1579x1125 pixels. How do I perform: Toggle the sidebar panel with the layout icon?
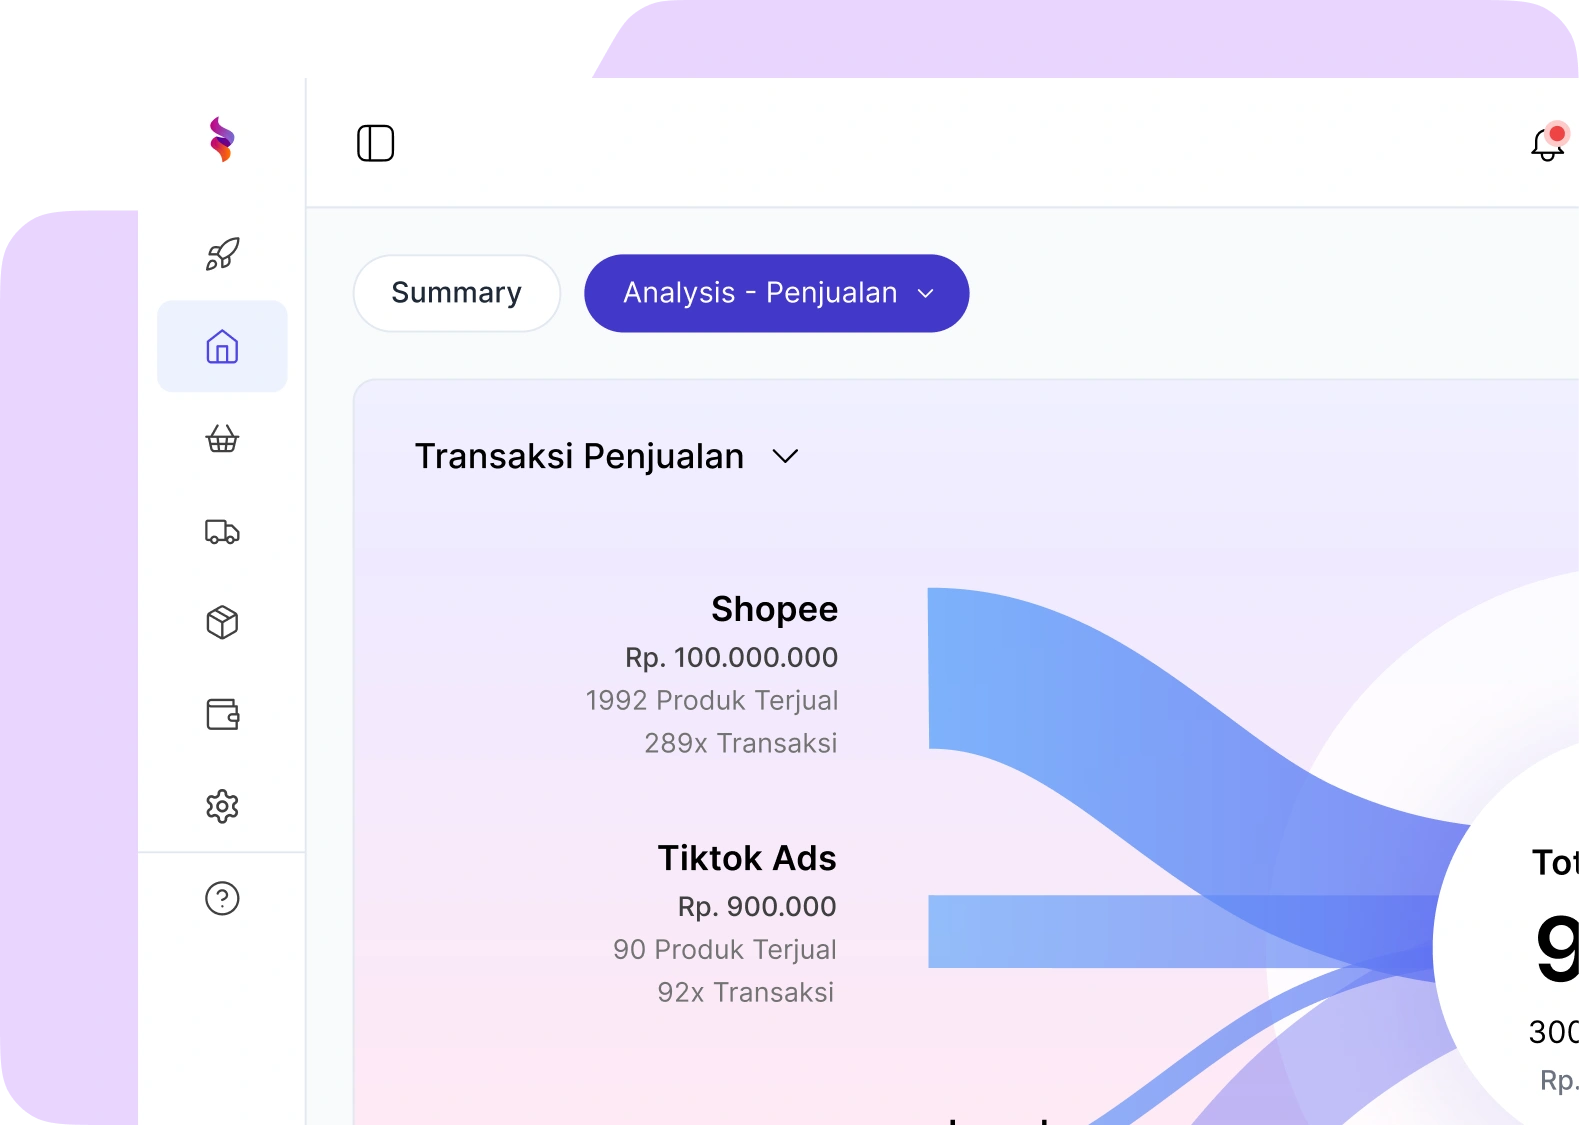click(376, 143)
